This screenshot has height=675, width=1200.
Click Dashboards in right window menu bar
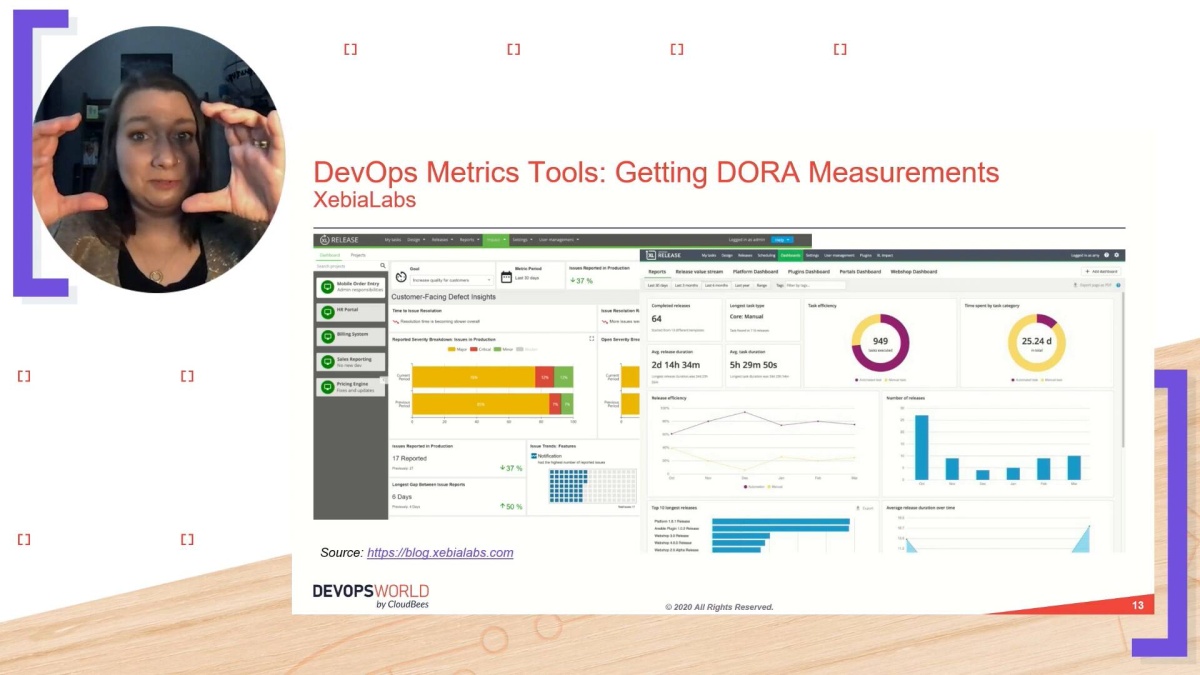(x=790, y=255)
